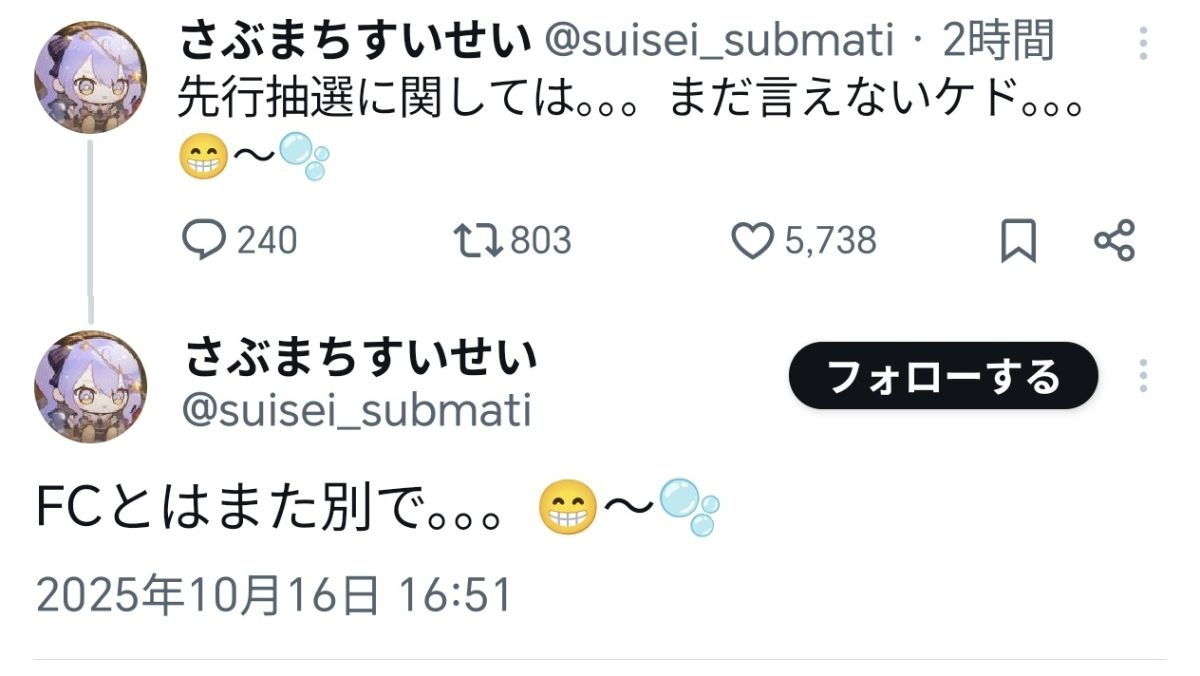Open the bold さぶまちすいせい name in first tweet
This screenshot has height=676, width=1200.
click(354, 42)
